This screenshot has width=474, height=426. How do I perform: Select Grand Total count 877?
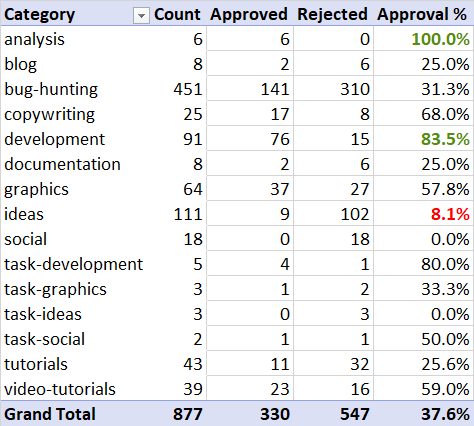[x=188, y=414]
